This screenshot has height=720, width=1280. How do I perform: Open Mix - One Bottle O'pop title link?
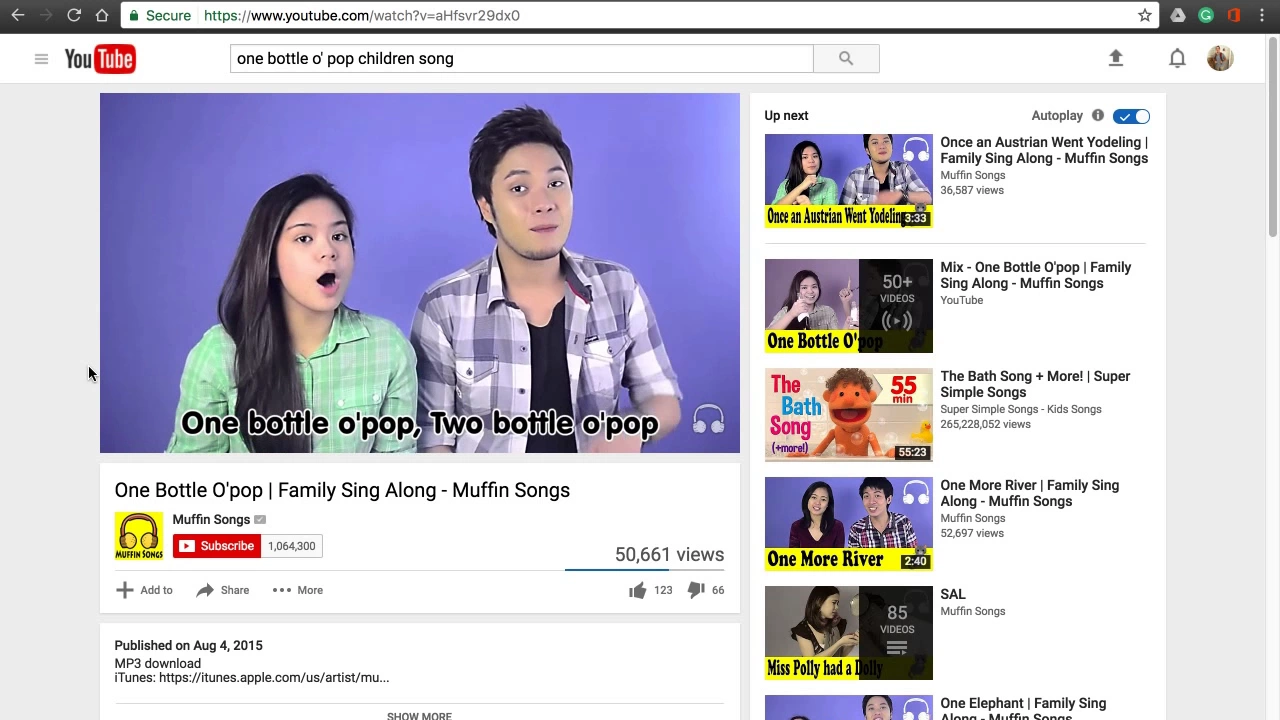coord(1036,275)
